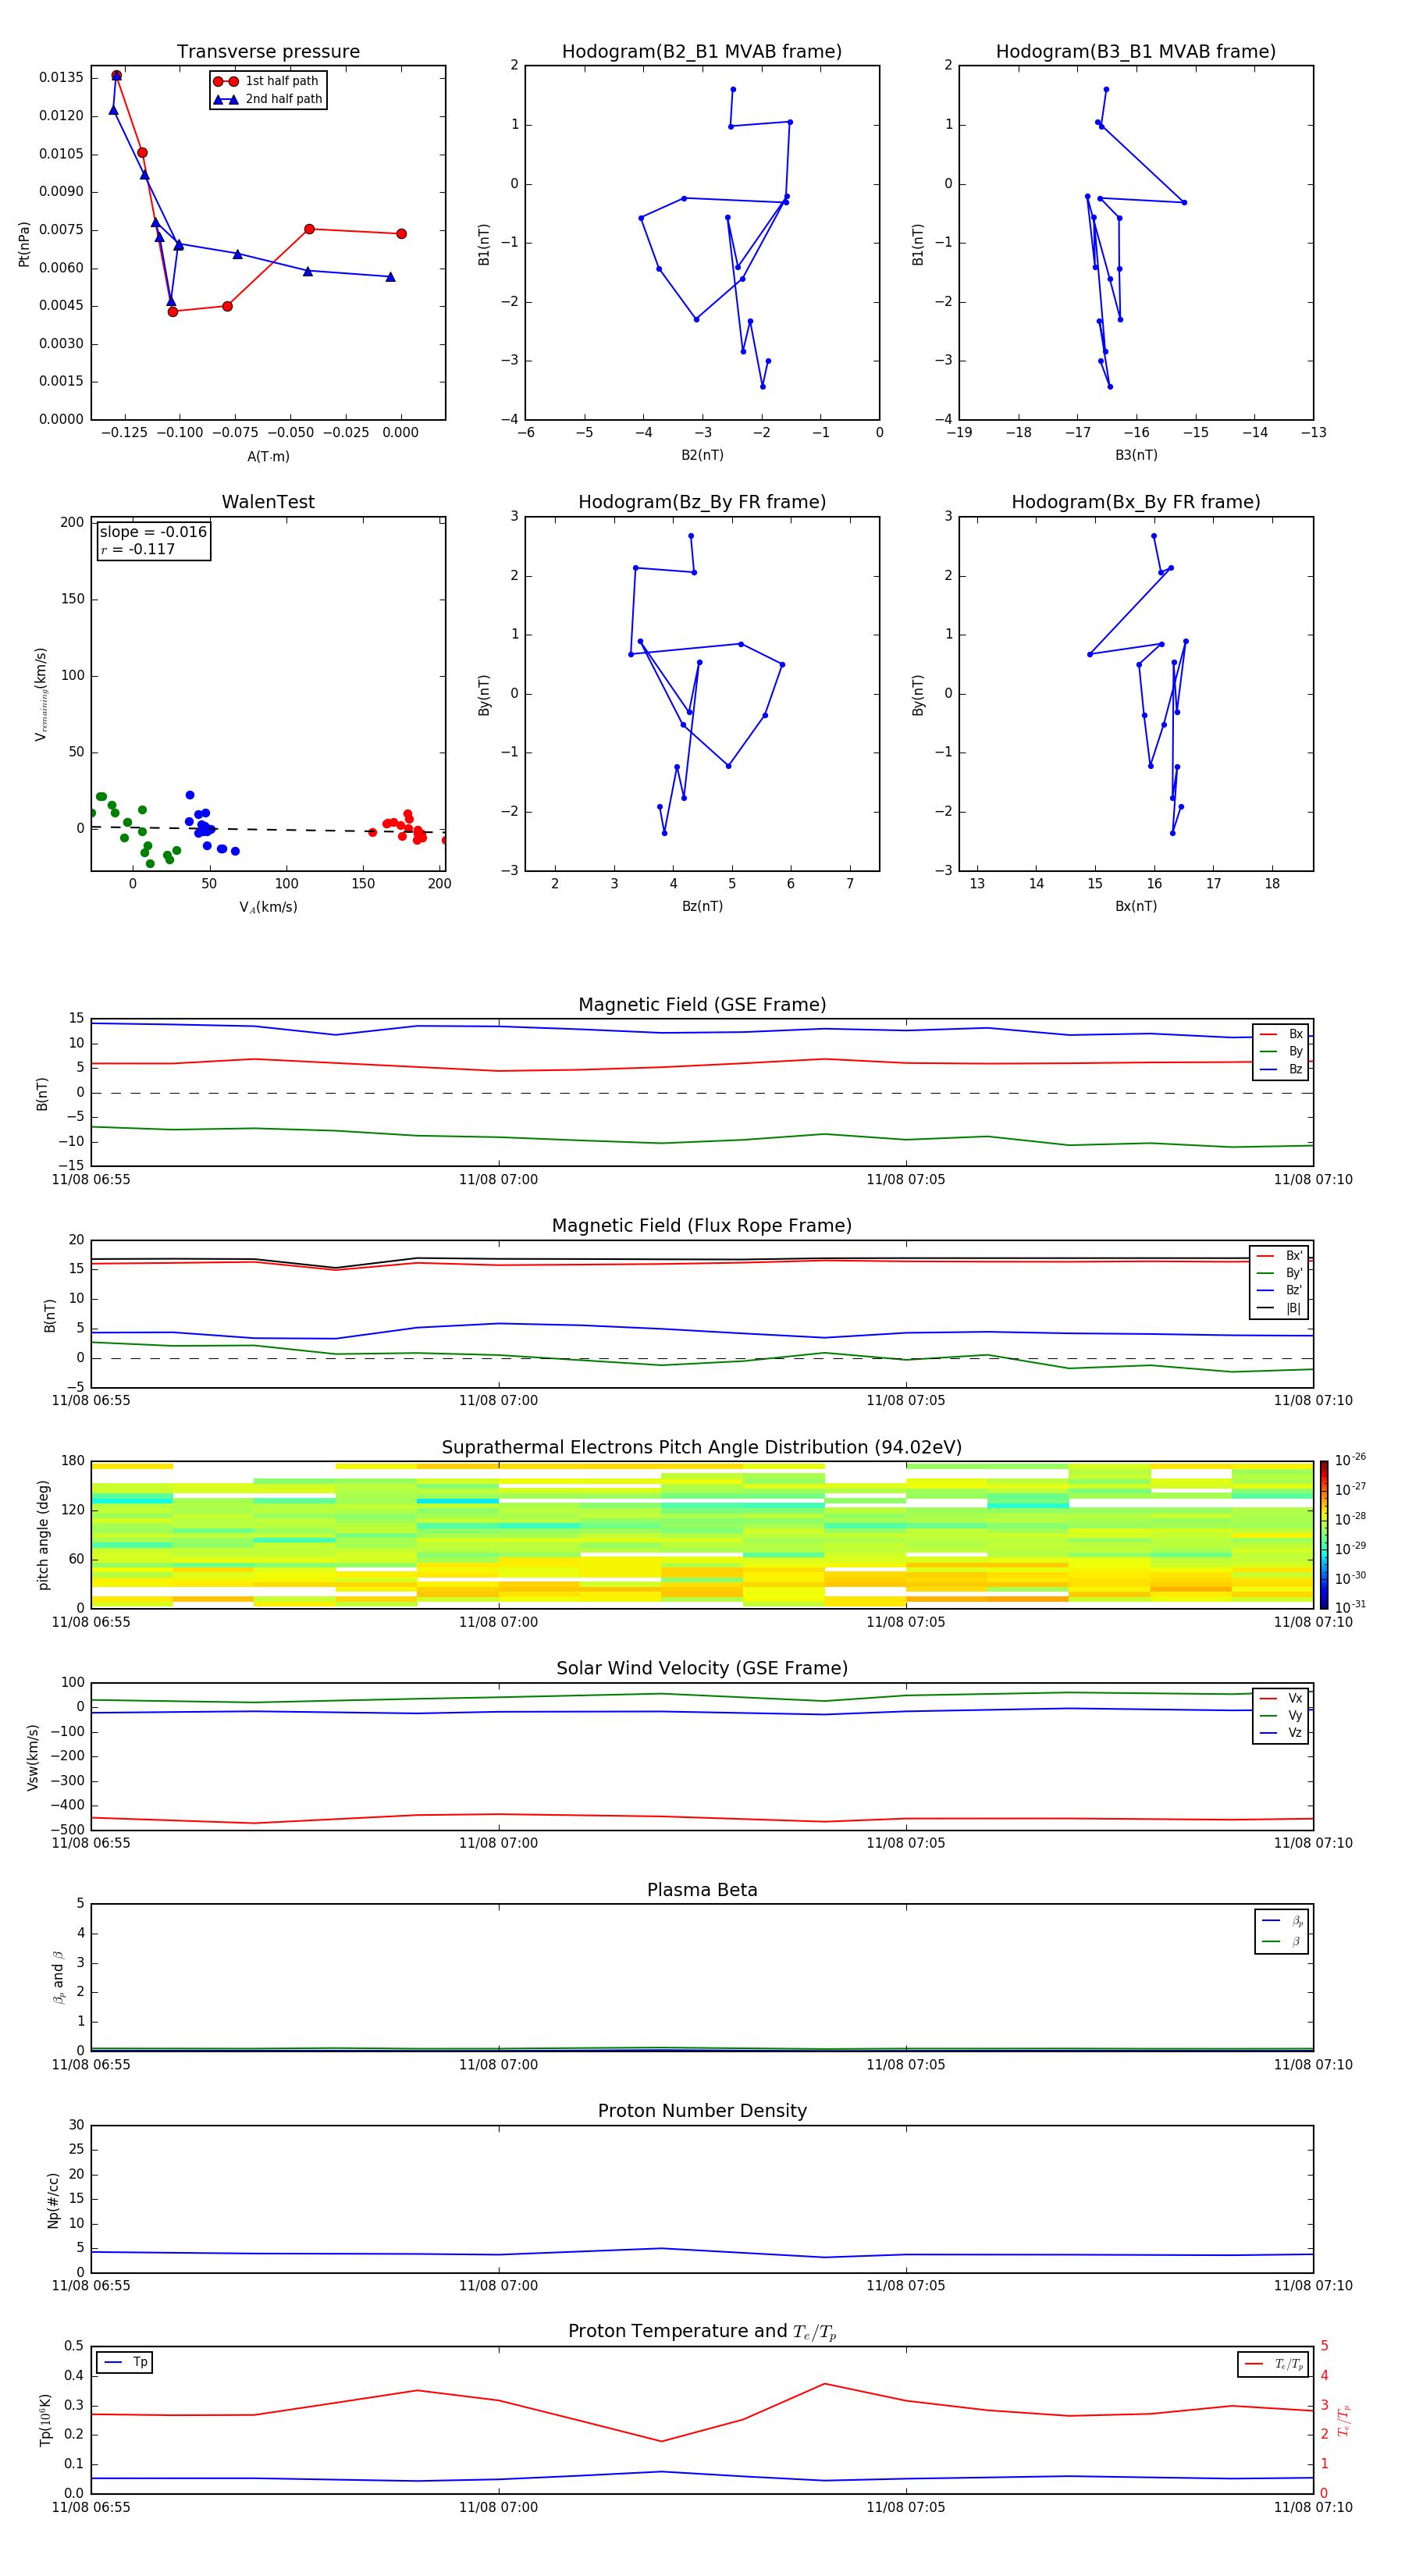This screenshot has width=1405, height=2576.
Task: Click the Vx legend entry in velocity plot
Action: point(1281,1698)
